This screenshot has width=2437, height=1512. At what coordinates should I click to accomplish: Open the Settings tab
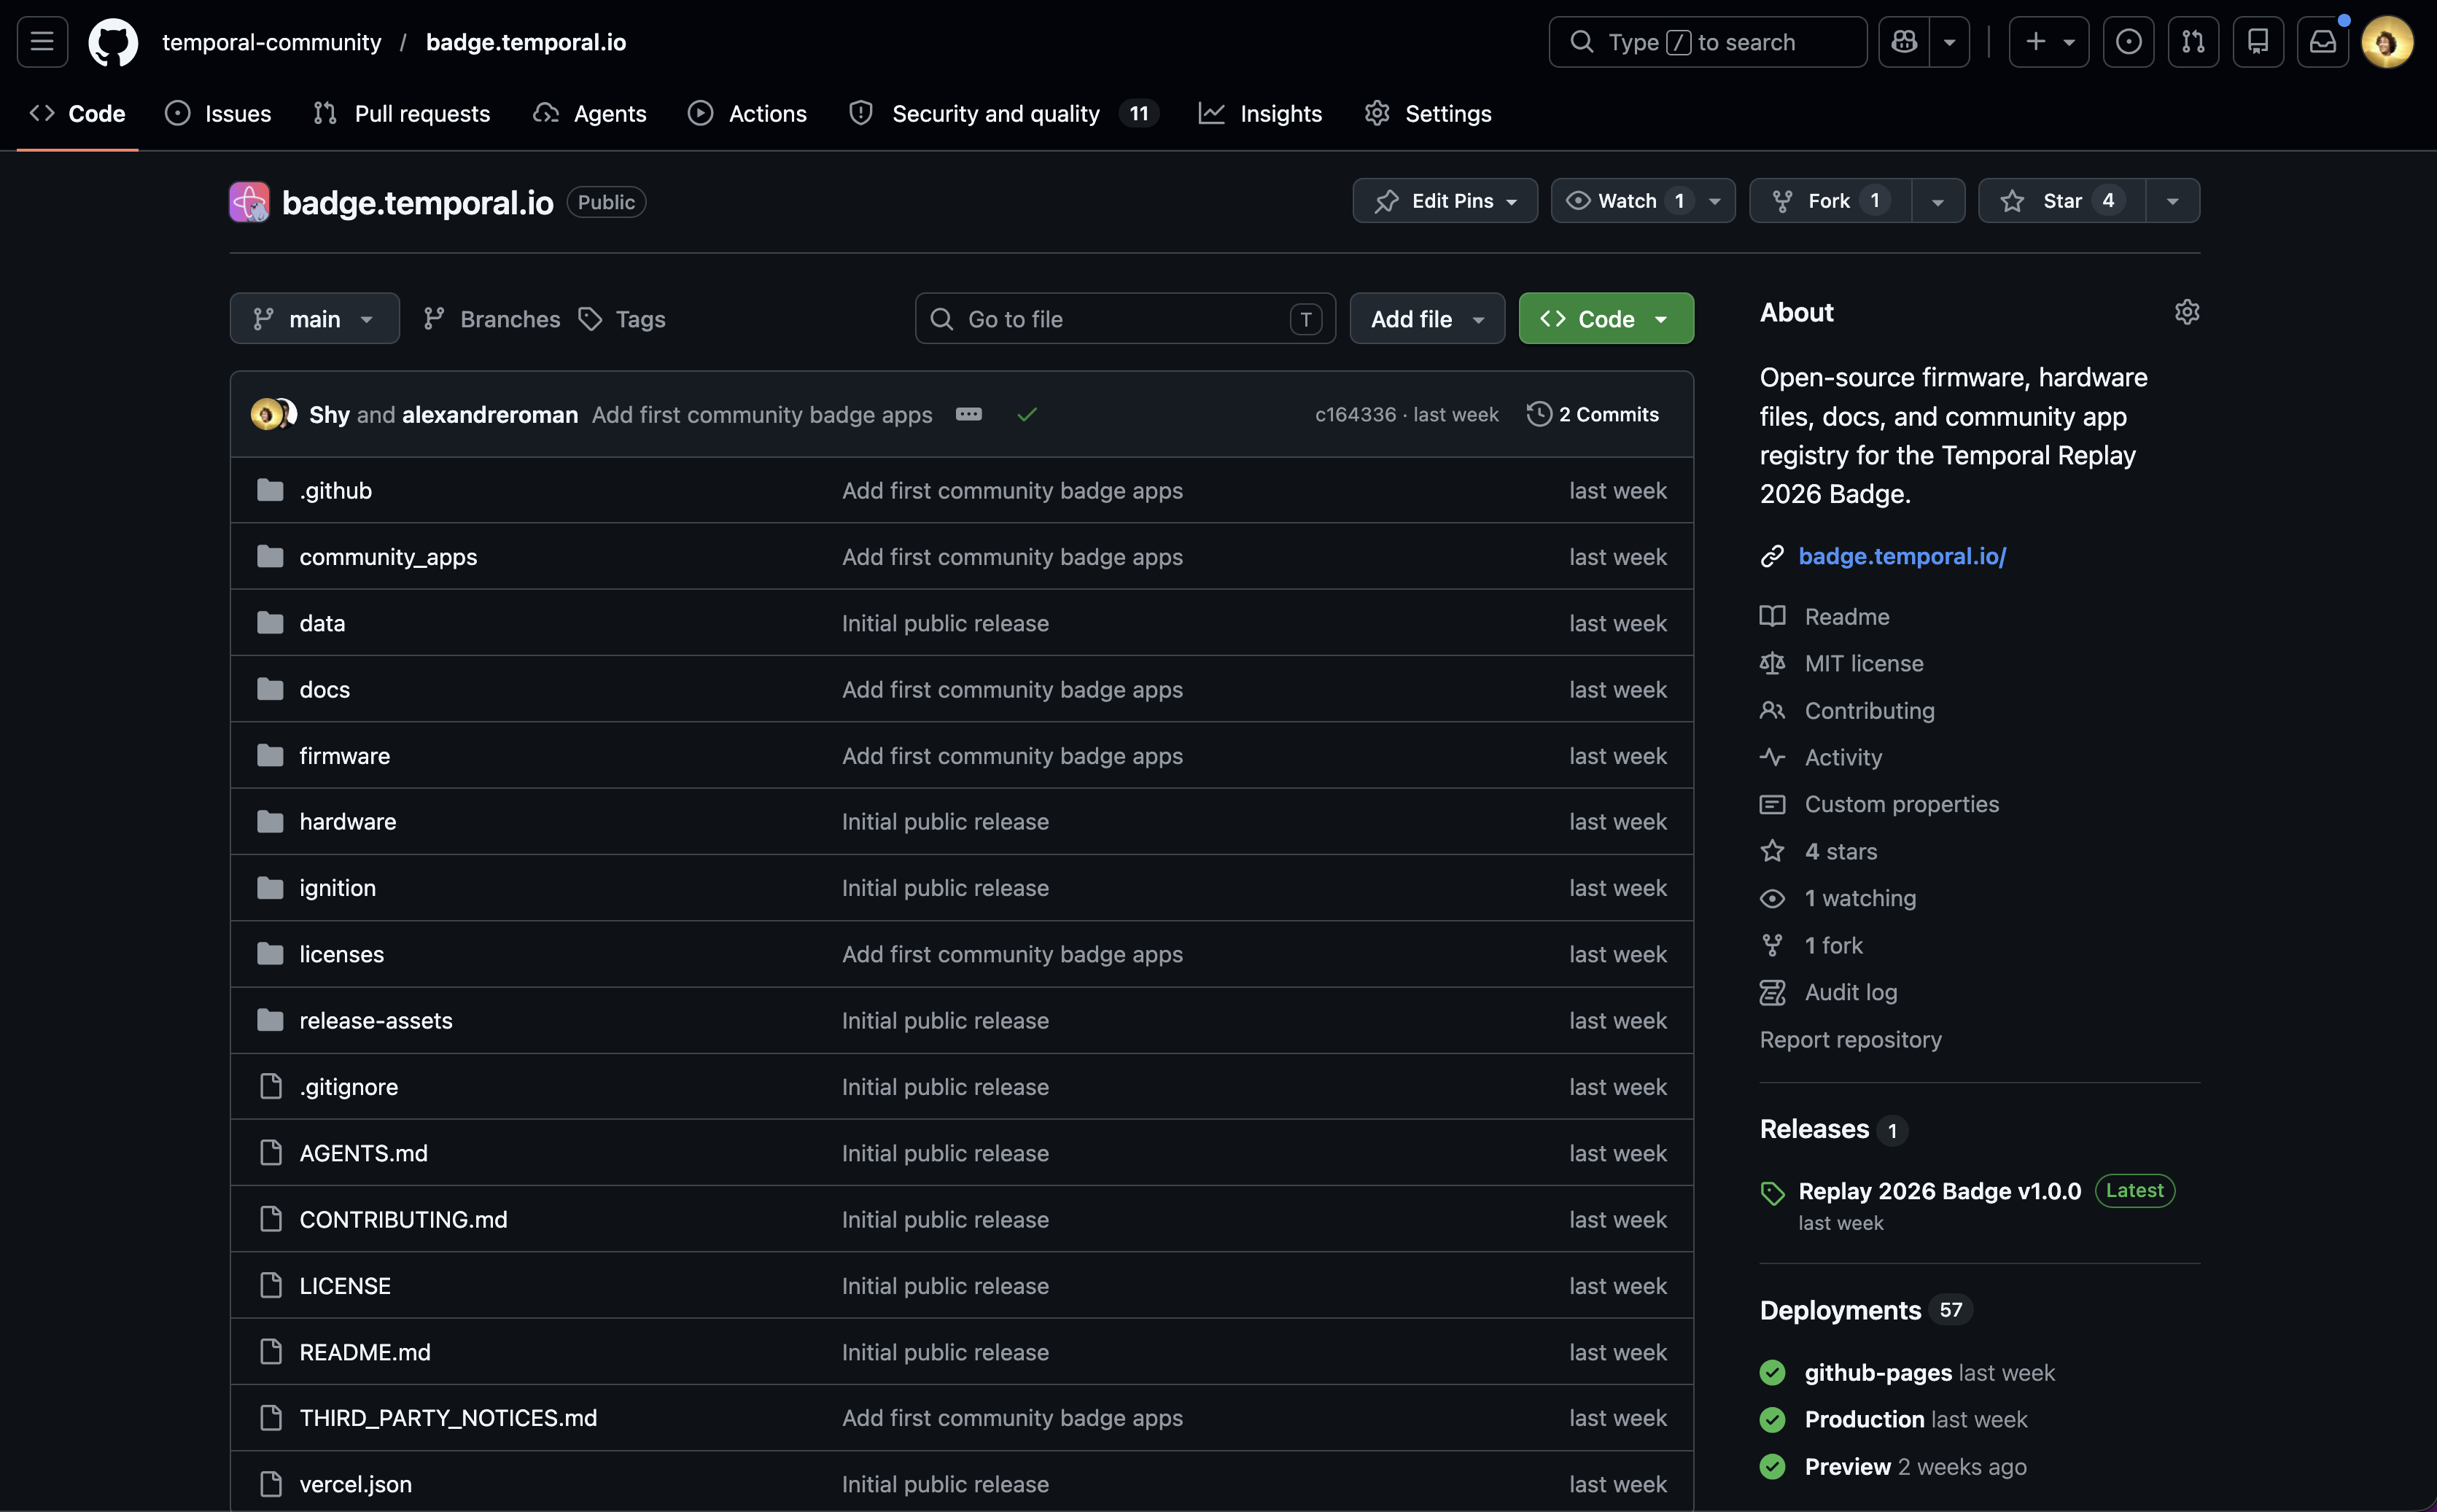(1428, 114)
